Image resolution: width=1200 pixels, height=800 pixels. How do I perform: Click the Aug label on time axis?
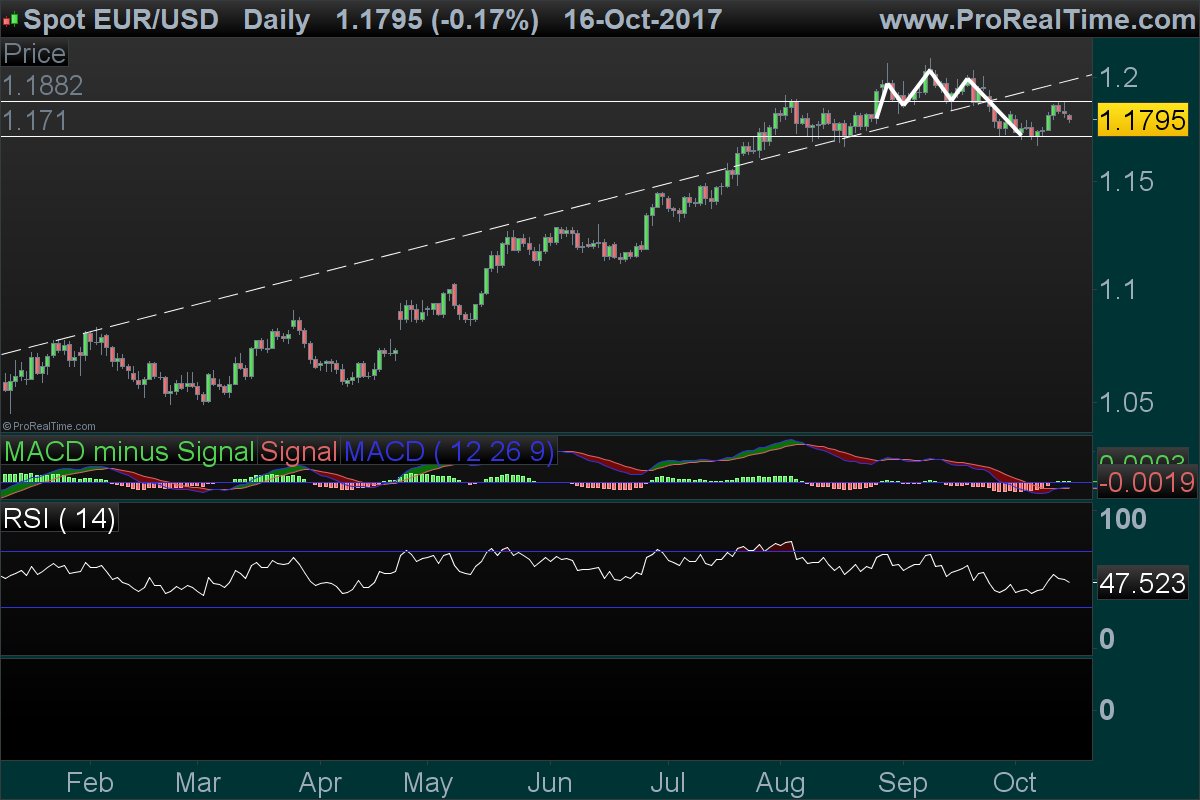[781, 782]
